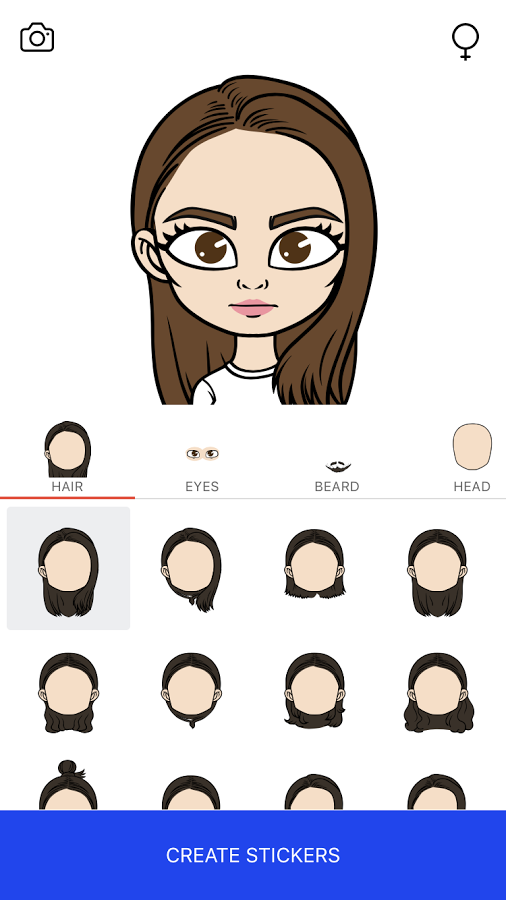Screen dimensions: 506x900
Task: Open the HEAD category tab
Action: click(x=472, y=457)
